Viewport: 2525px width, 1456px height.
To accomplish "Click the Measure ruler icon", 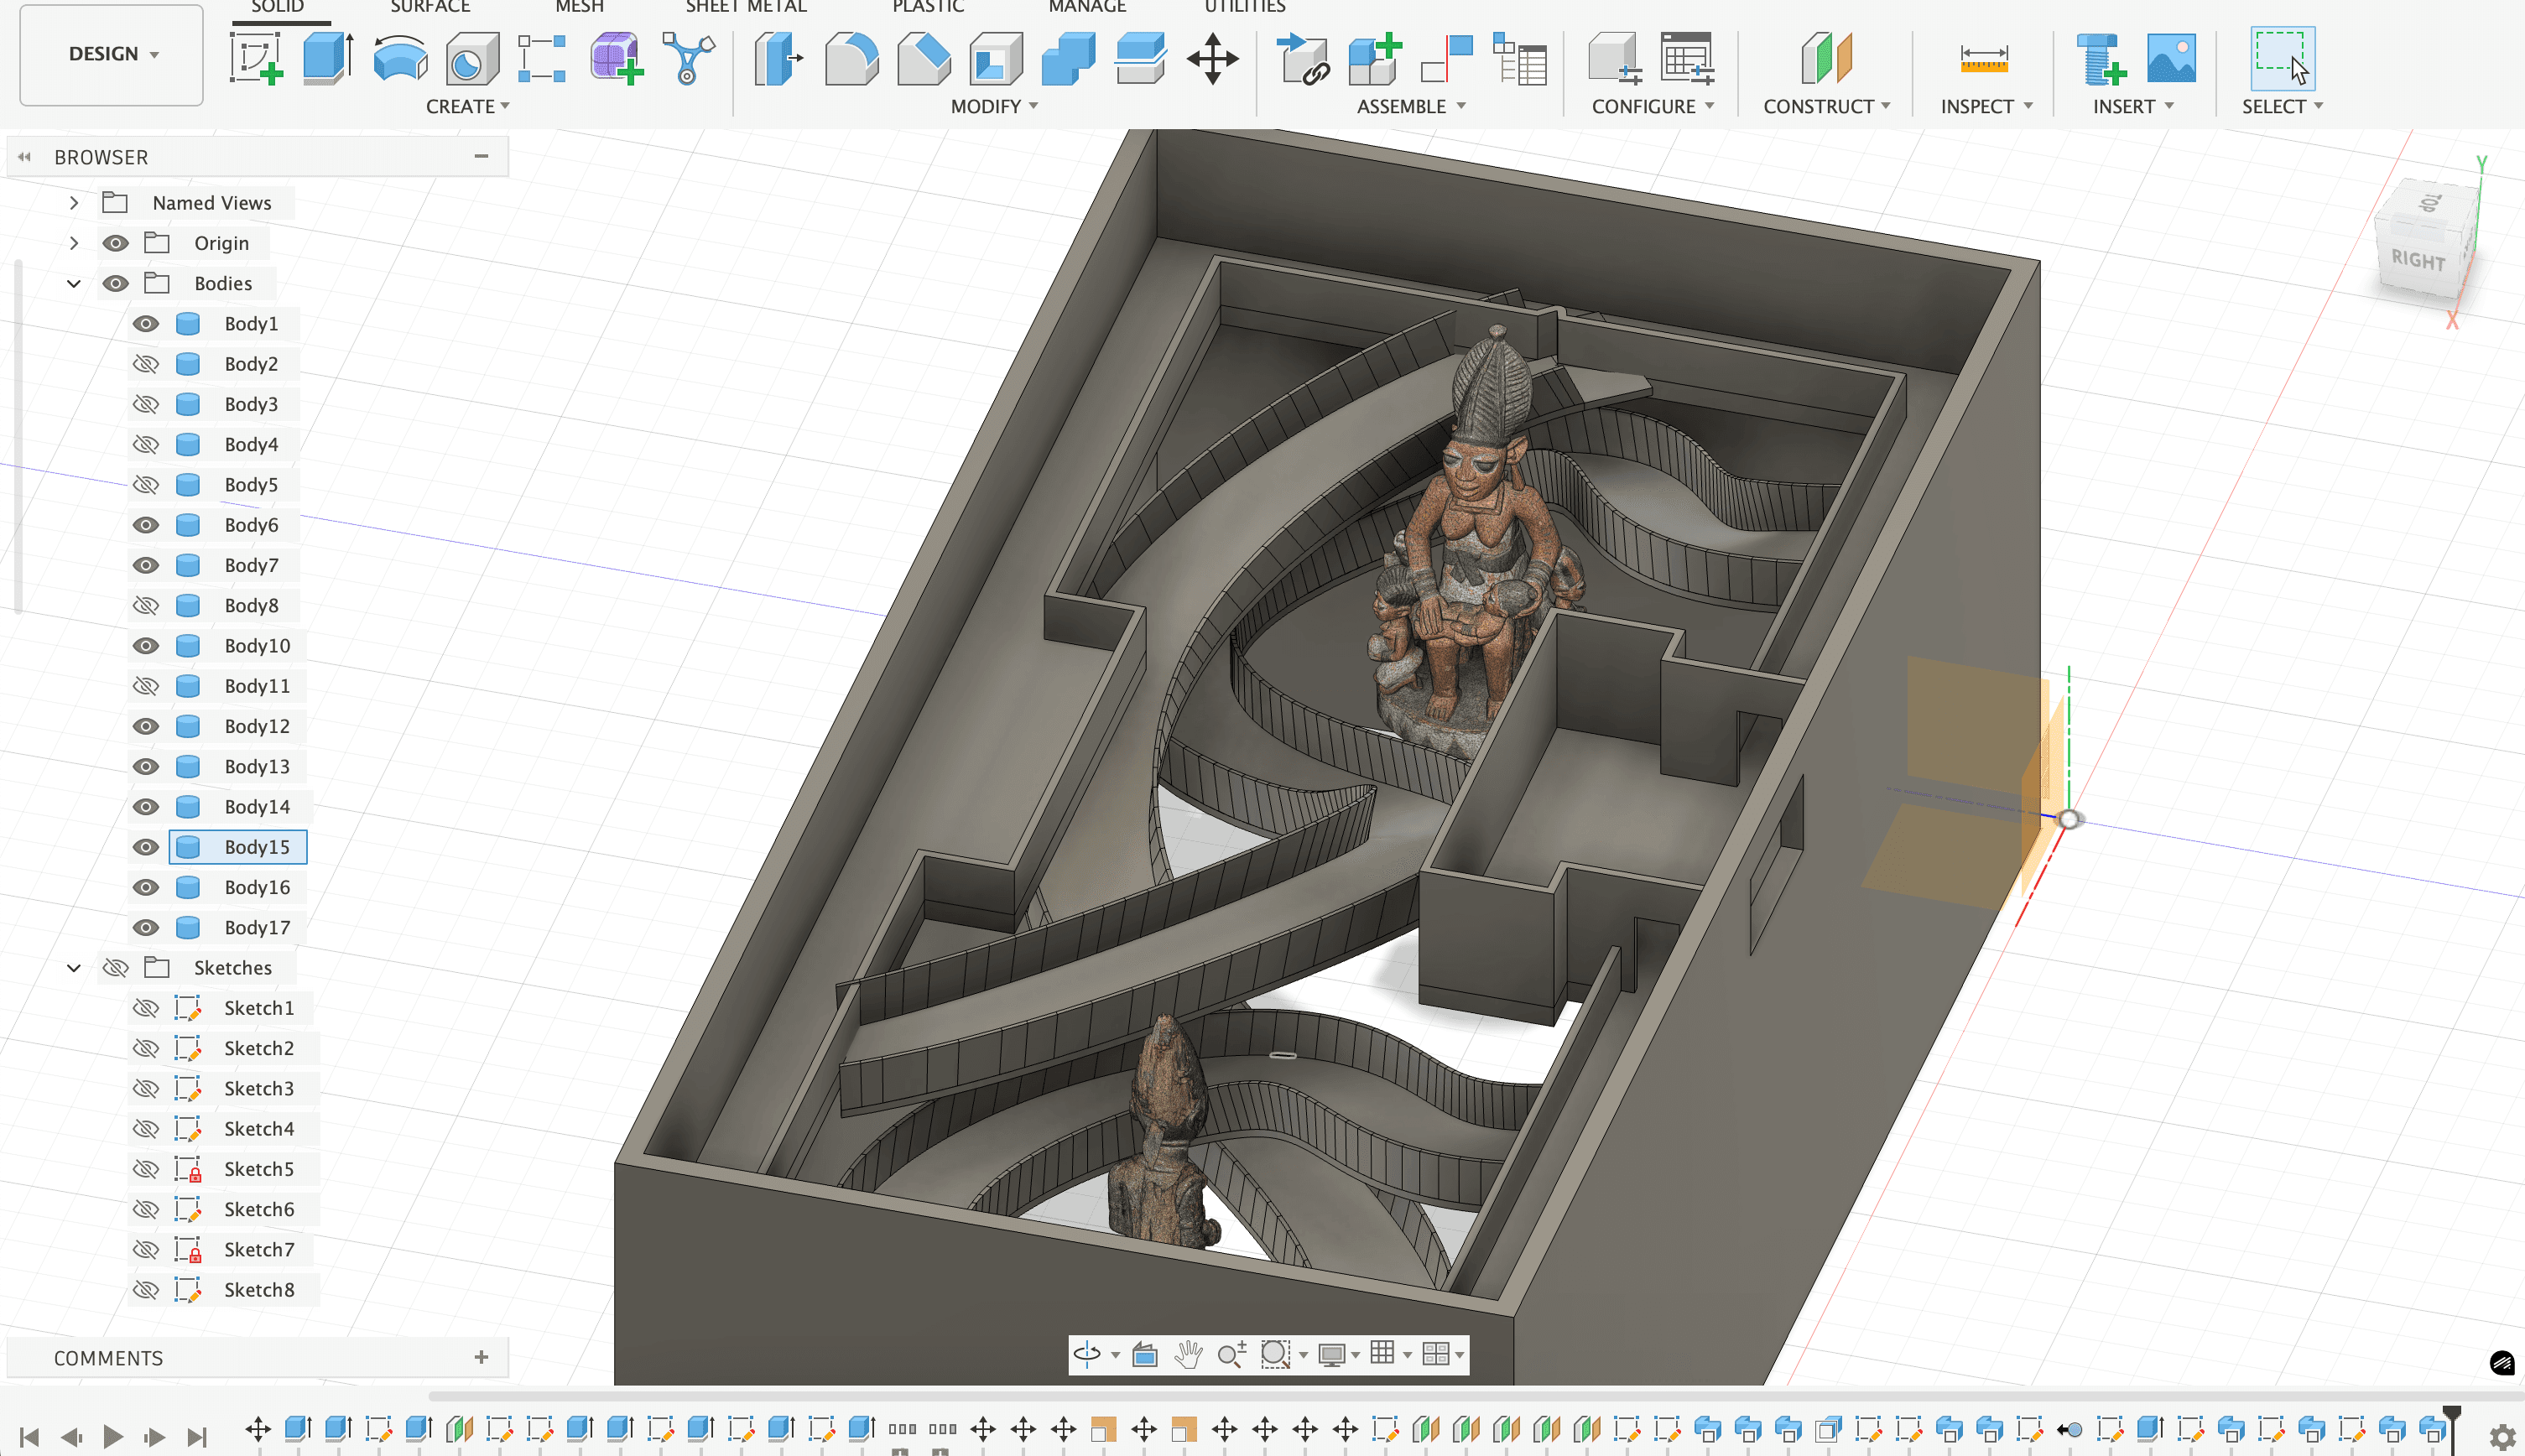I will (1983, 57).
